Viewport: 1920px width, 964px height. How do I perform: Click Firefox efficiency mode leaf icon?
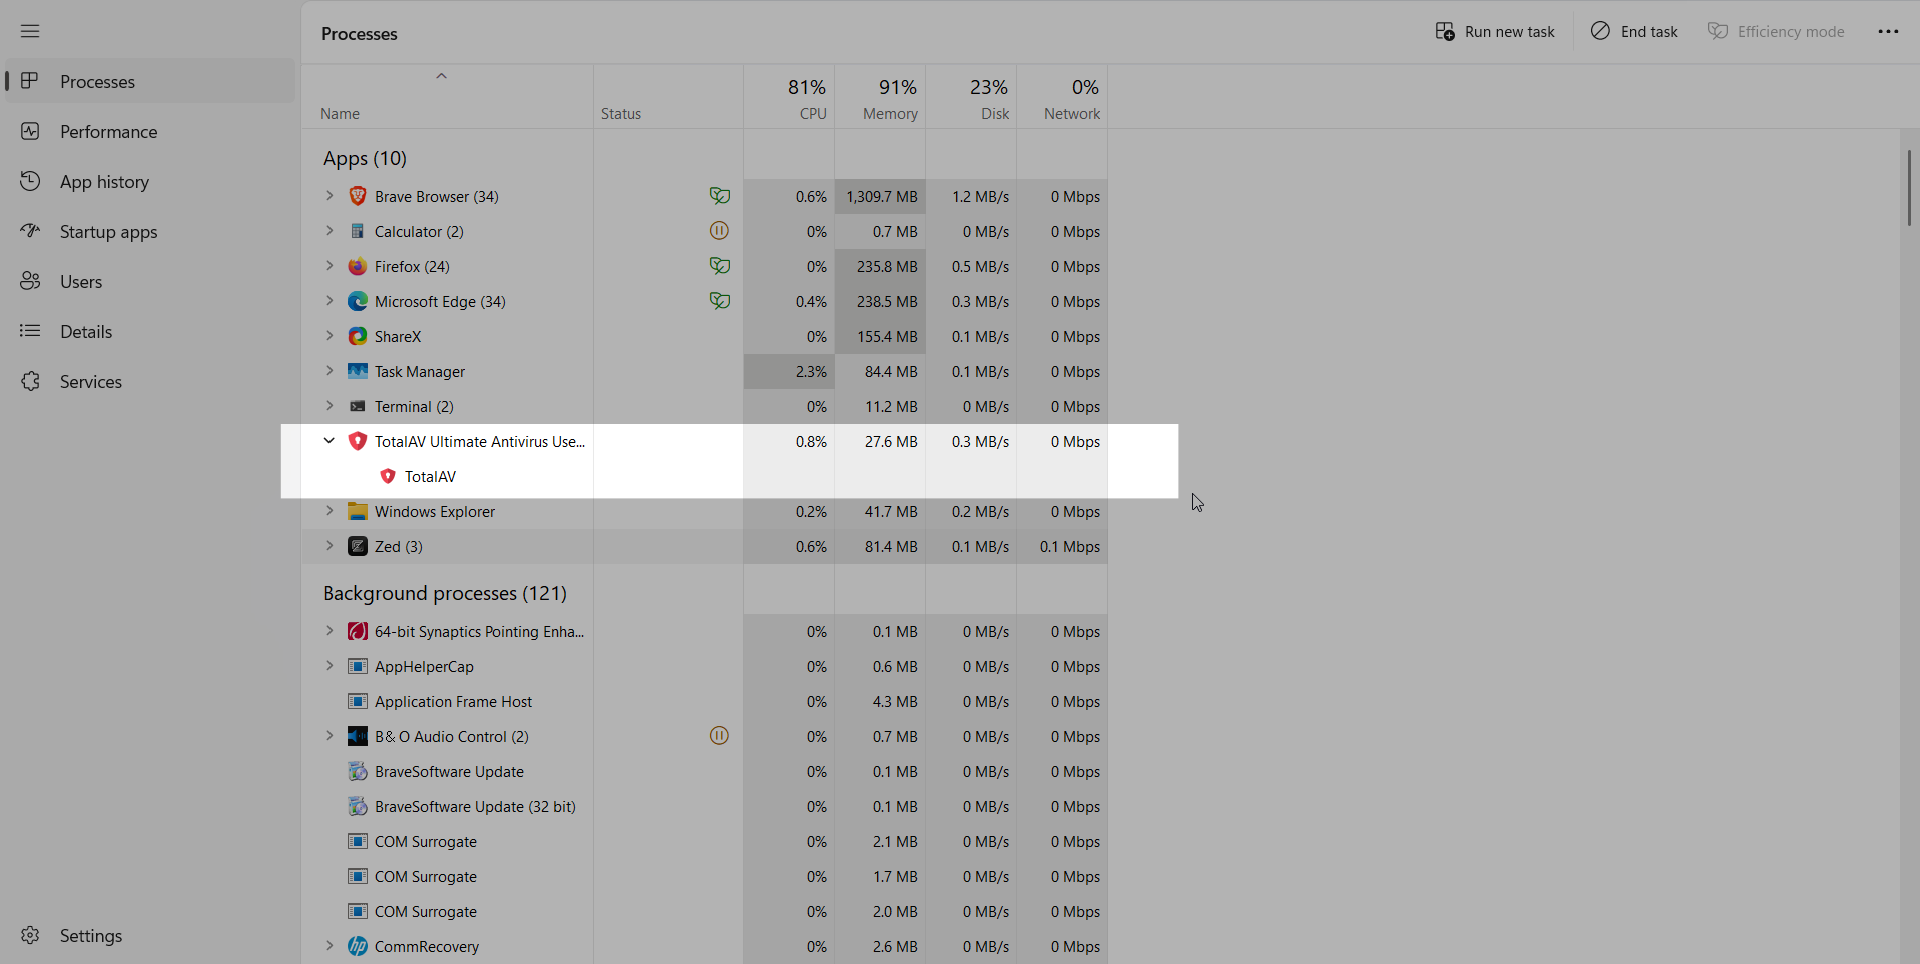[x=720, y=266]
